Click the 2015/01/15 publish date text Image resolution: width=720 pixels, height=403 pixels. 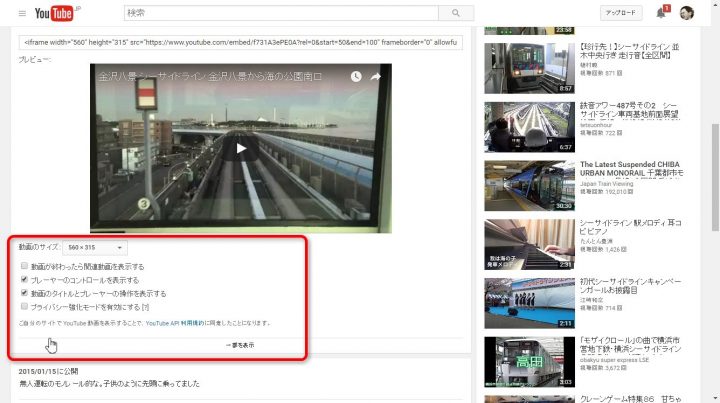48,371
